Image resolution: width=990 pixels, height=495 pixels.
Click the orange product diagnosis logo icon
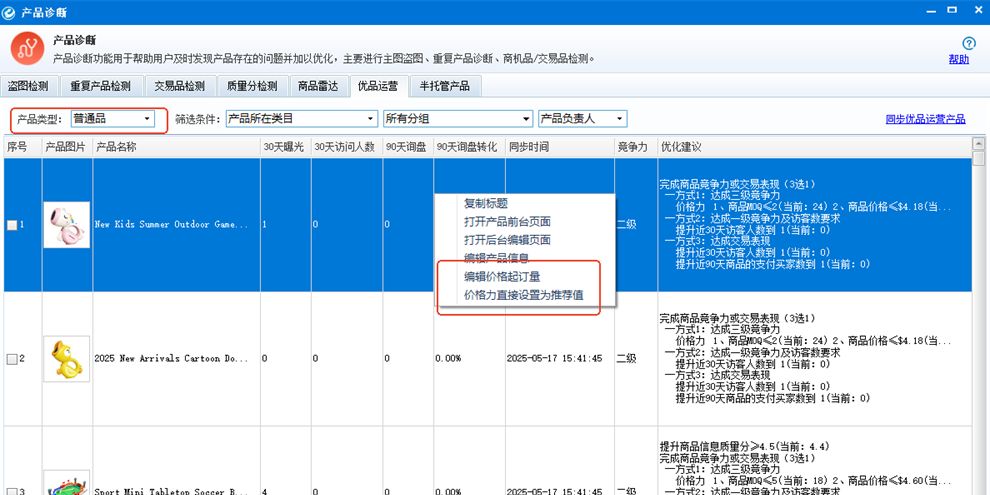[28, 49]
